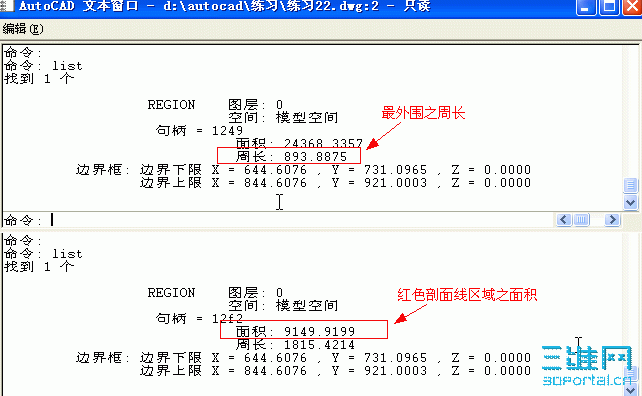642x396 pixels.
Task: Maximize the AutoCAD text window
Action: click(609, 7)
